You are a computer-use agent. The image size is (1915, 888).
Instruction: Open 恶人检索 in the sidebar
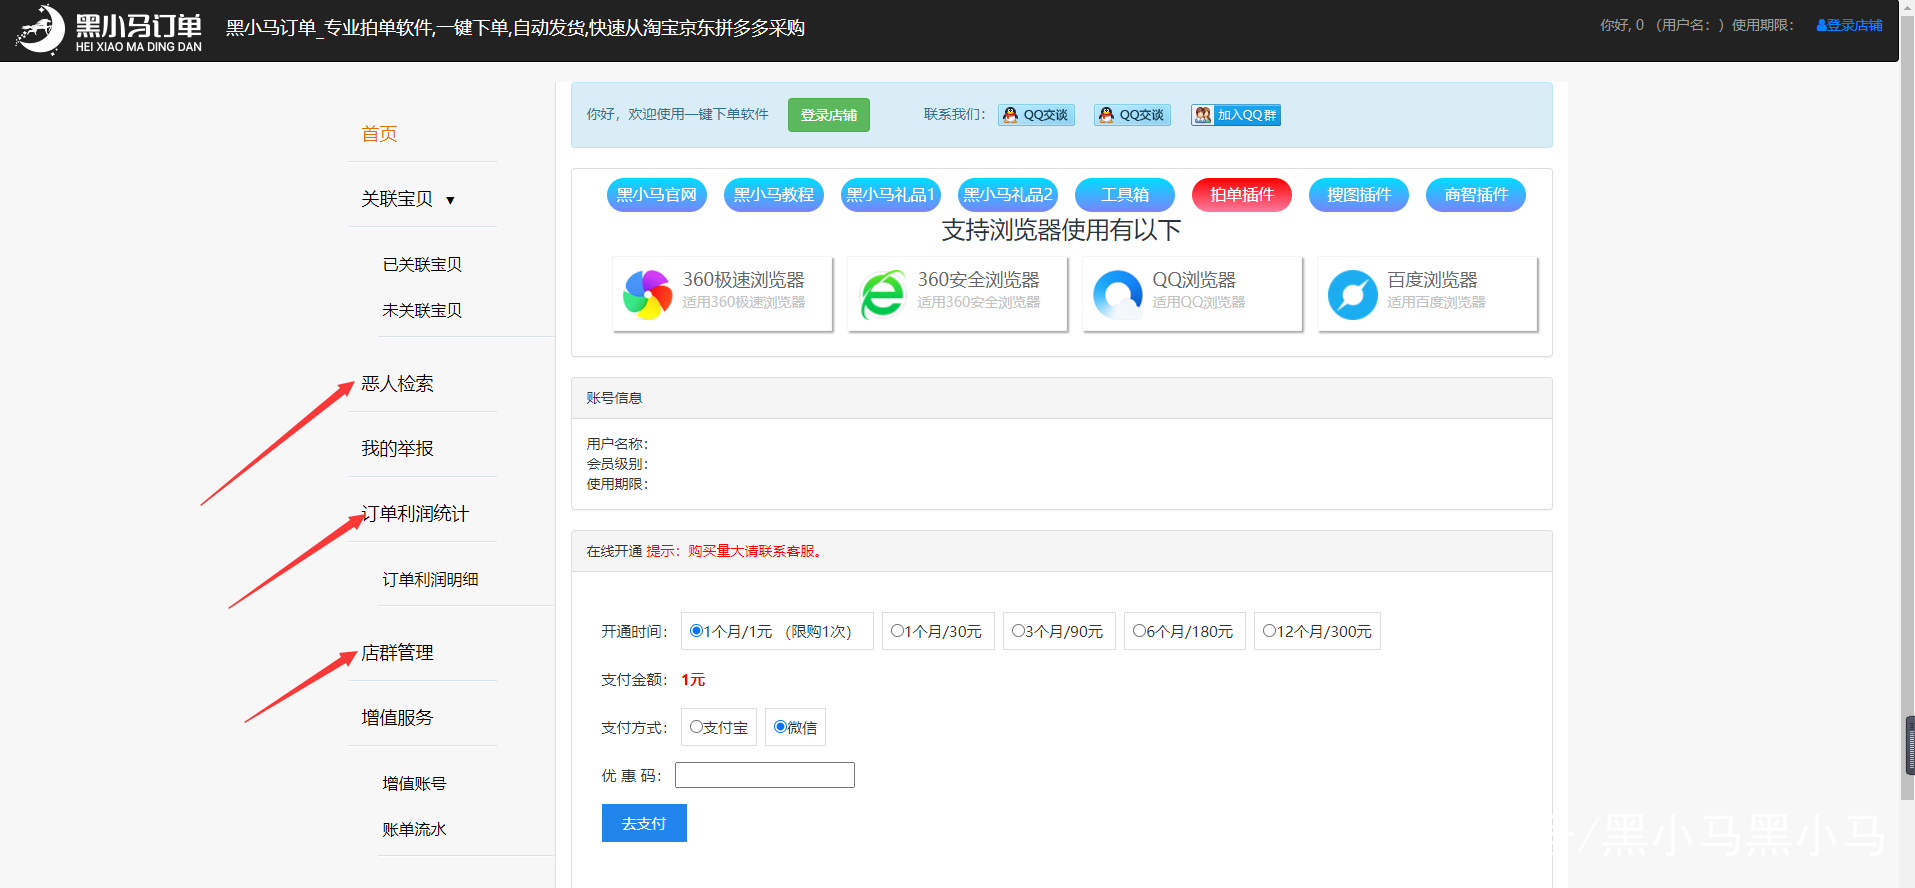pos(397,384)
